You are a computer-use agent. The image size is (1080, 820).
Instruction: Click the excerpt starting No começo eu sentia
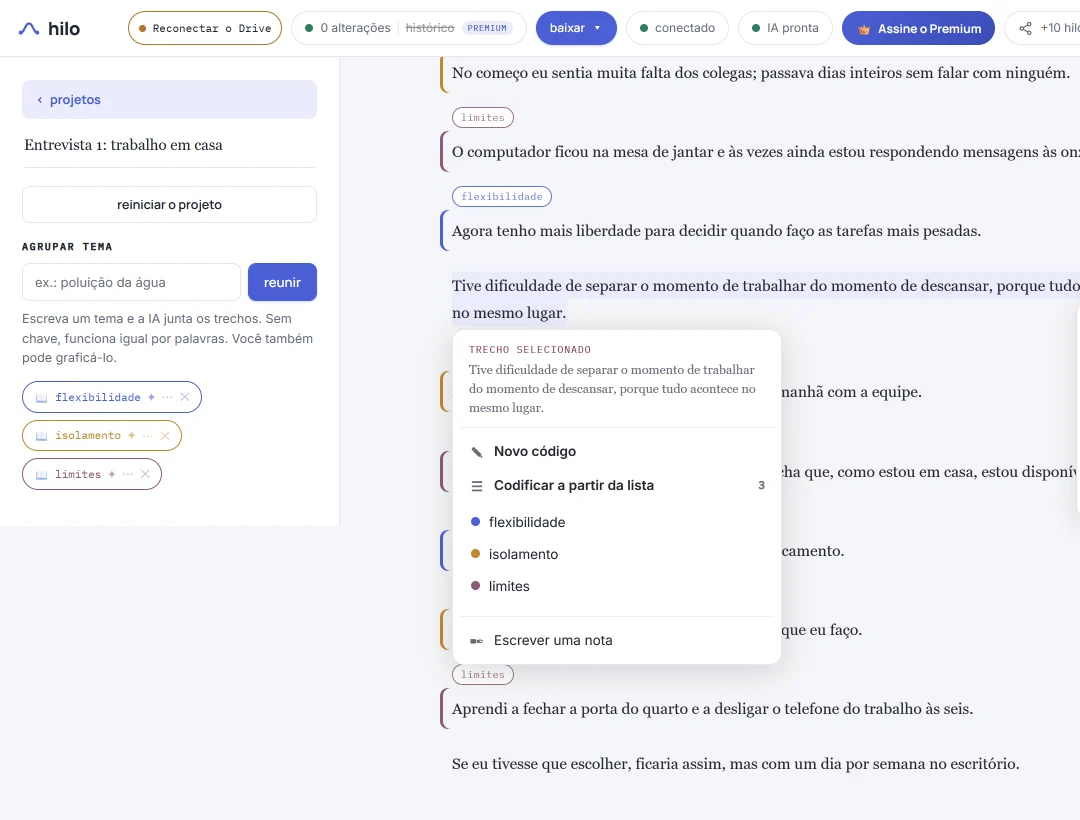761,73
